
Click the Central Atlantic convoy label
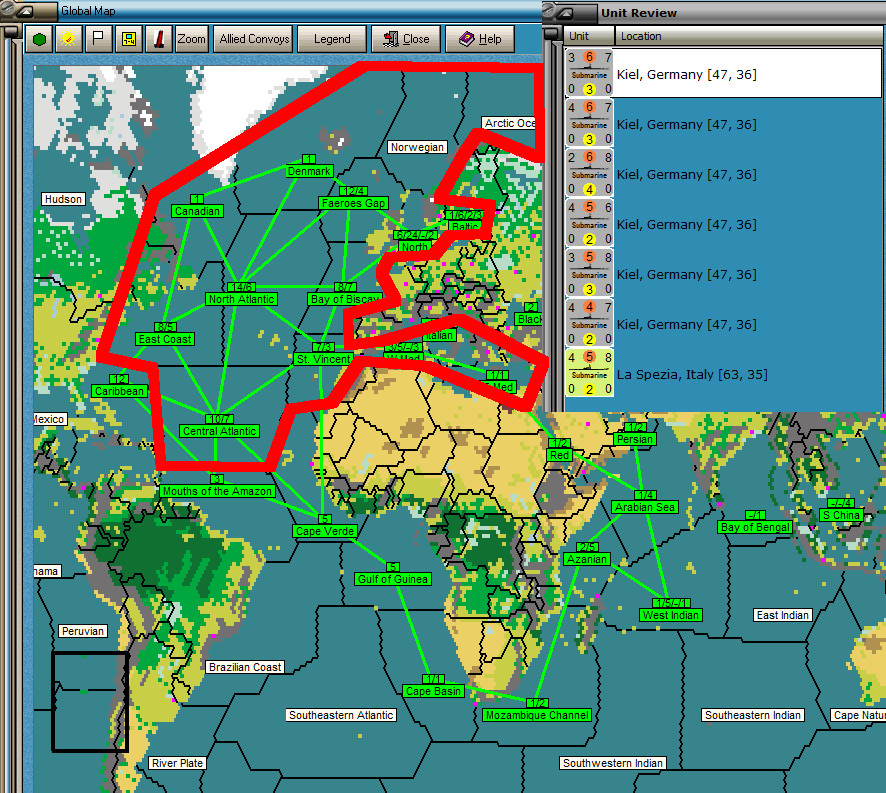(219, 431)
